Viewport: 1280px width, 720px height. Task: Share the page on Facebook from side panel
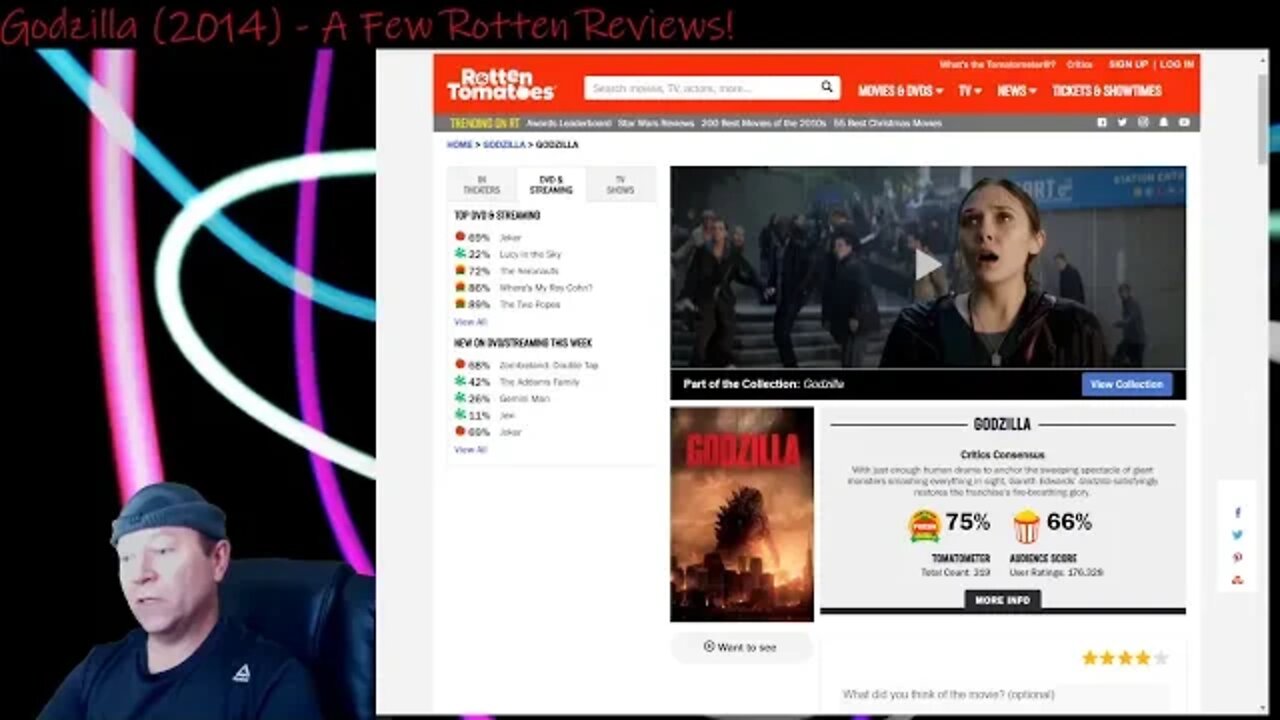(x=1237, y=512)
